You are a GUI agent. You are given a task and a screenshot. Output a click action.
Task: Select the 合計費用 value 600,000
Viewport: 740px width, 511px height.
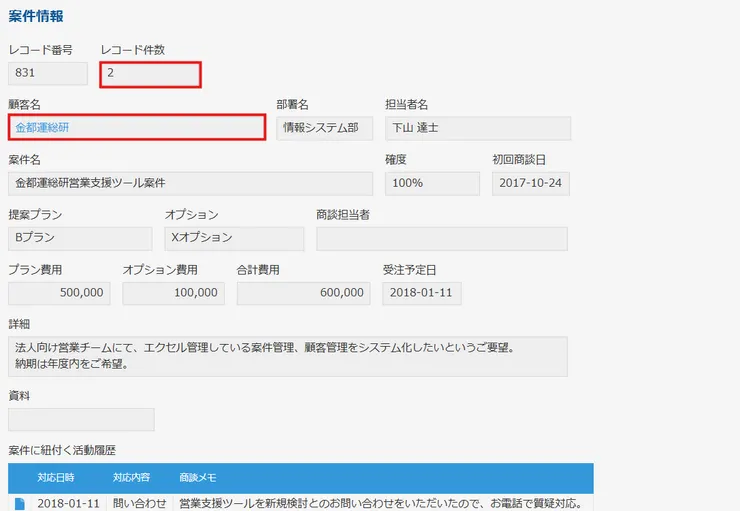coord(303,293)
